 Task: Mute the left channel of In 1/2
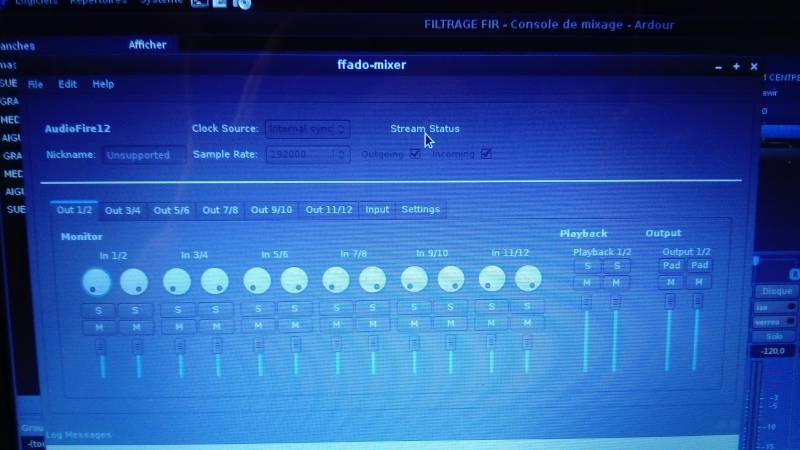[x=99, y=328]
